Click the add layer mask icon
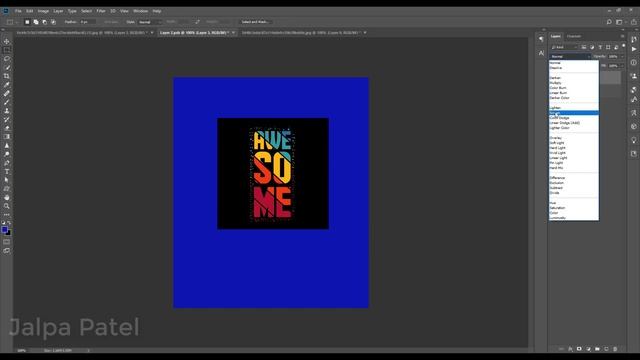 (x=579, y=349)
